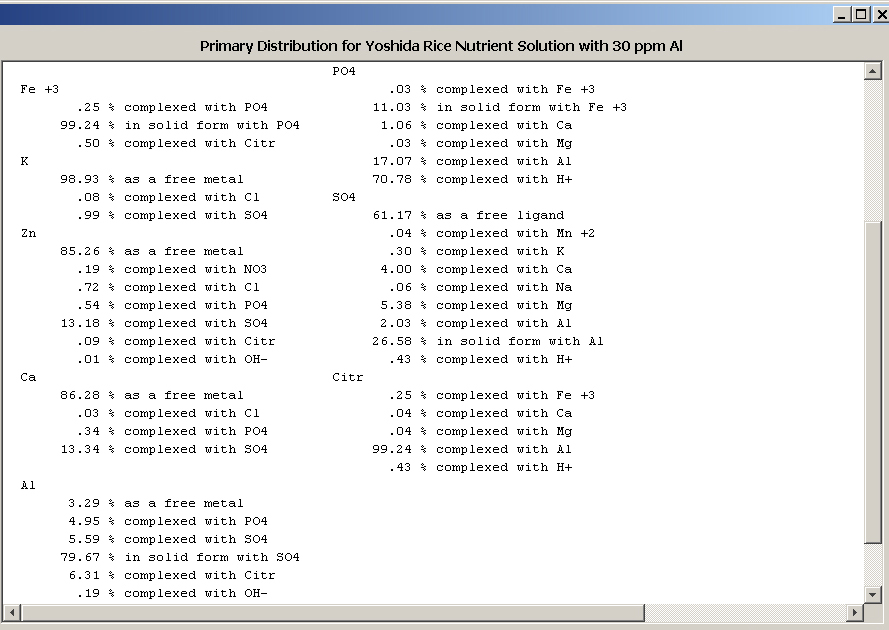The height and width of the screenshot is (630, 889).
Task: Select the row '.01 % complexed with OH-'
Action: point(172,360)
